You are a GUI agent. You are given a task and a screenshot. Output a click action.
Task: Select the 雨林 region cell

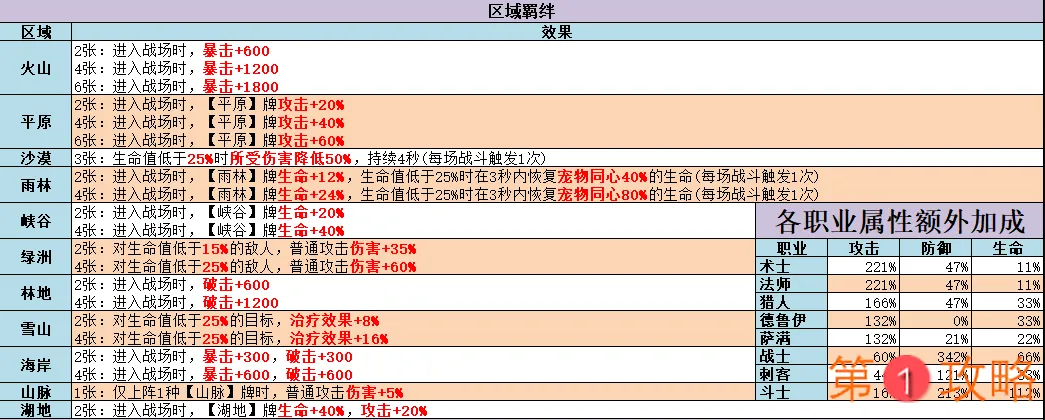[36, 185]
